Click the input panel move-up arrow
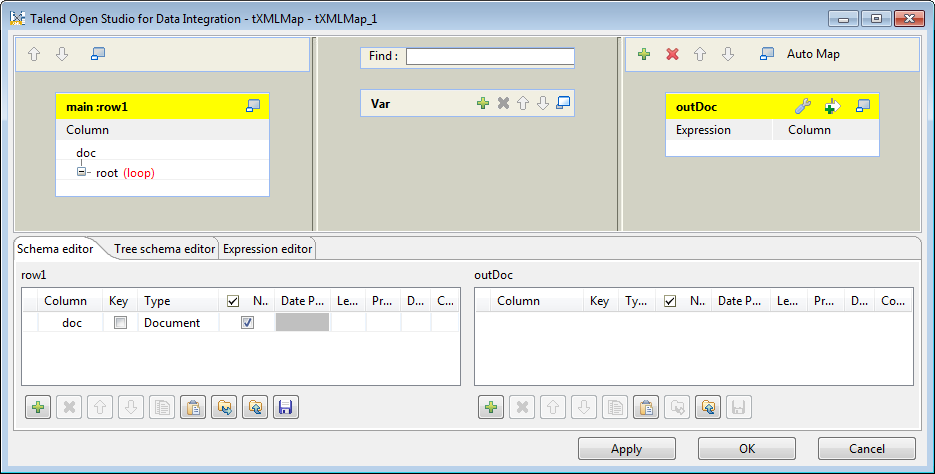Image resolution: width=935 pixels, height=474 pixels. click(34, 54)
